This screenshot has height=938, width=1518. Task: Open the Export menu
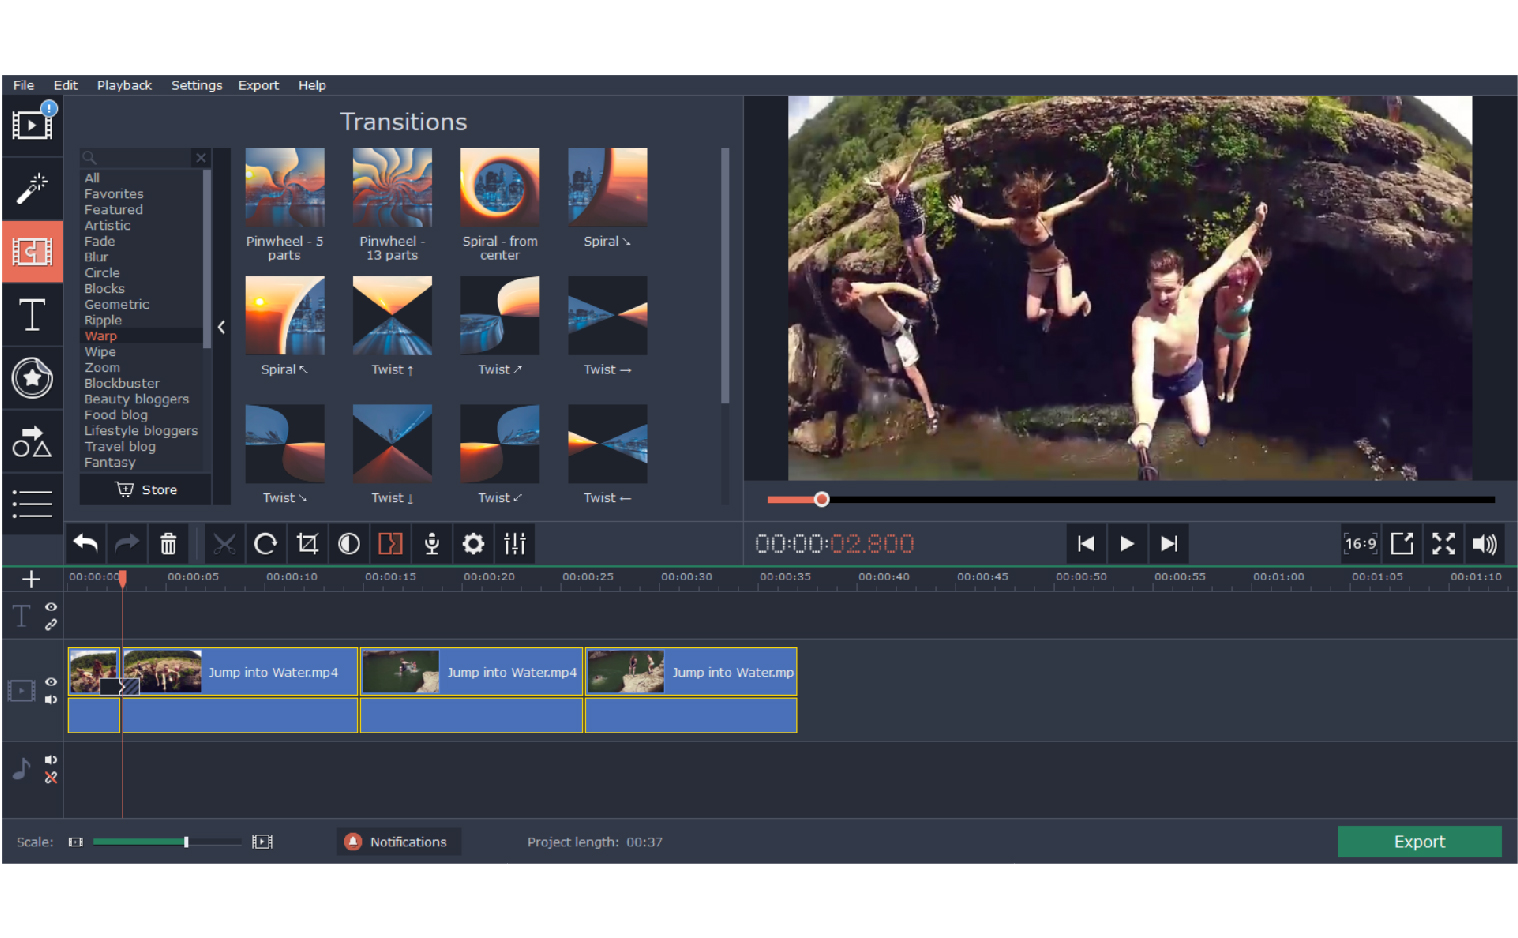pos(258,85)
